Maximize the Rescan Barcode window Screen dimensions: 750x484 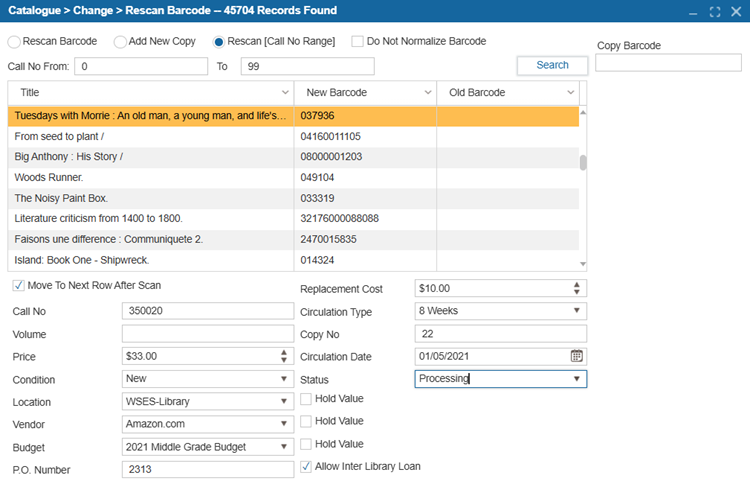715,11
